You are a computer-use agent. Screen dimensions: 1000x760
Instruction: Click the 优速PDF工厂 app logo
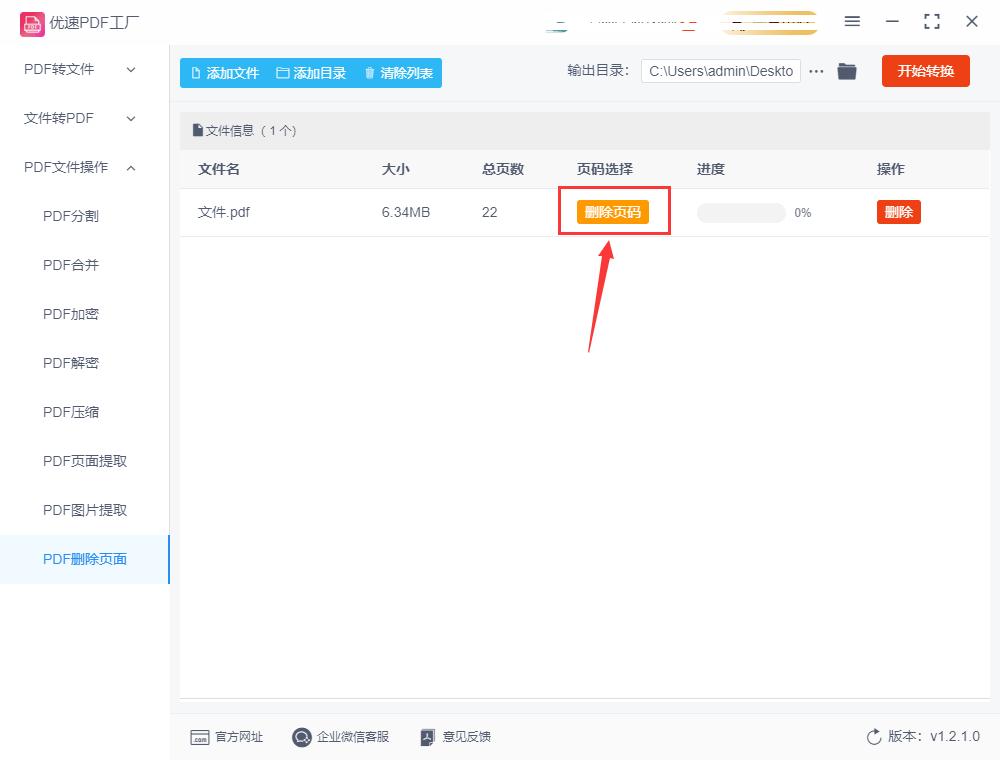32,21
